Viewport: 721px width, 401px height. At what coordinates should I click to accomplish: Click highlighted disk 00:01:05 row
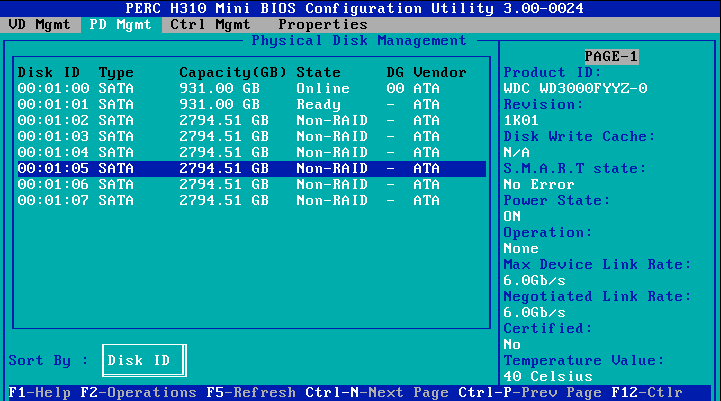coord(250,169)
